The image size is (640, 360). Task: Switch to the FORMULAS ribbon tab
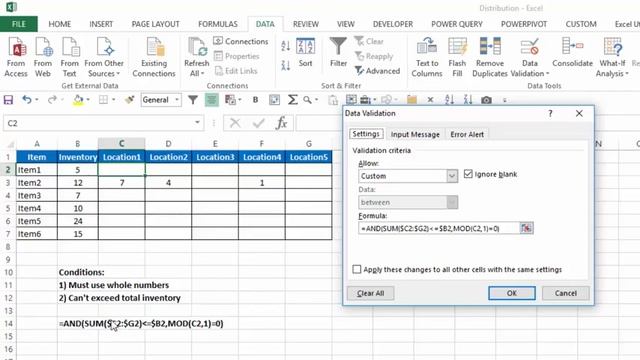[x=218, y=24]
